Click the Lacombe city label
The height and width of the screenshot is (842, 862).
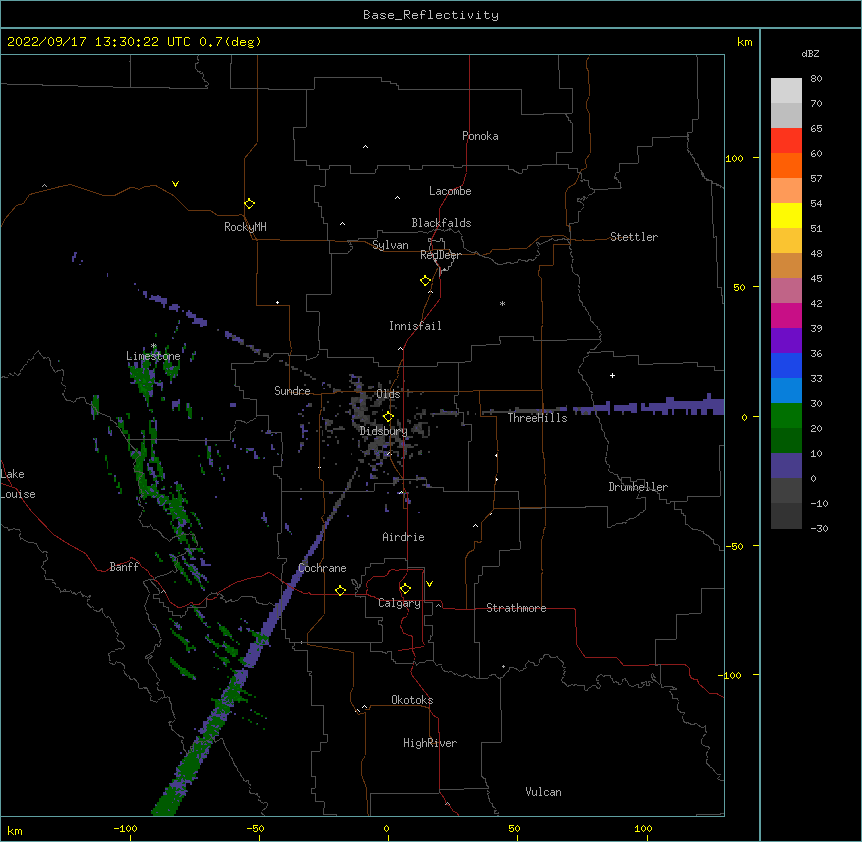[450, 191]
